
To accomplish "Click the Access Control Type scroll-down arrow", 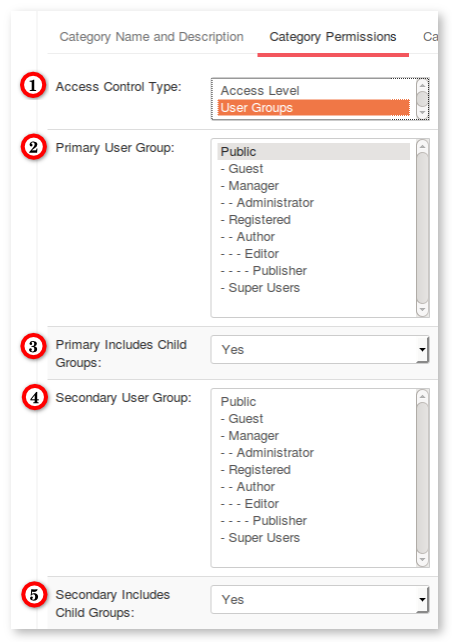I will pyautogui.click(x=422, y=113).
